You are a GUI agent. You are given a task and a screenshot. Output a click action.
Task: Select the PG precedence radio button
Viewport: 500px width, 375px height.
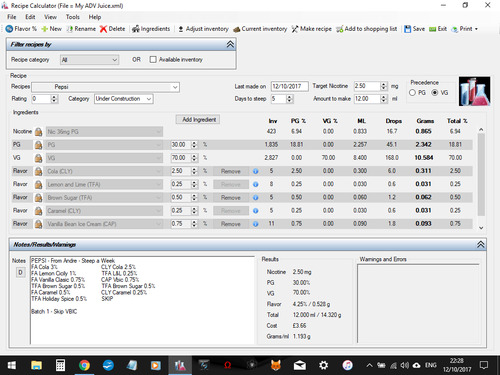pos(412,93)
